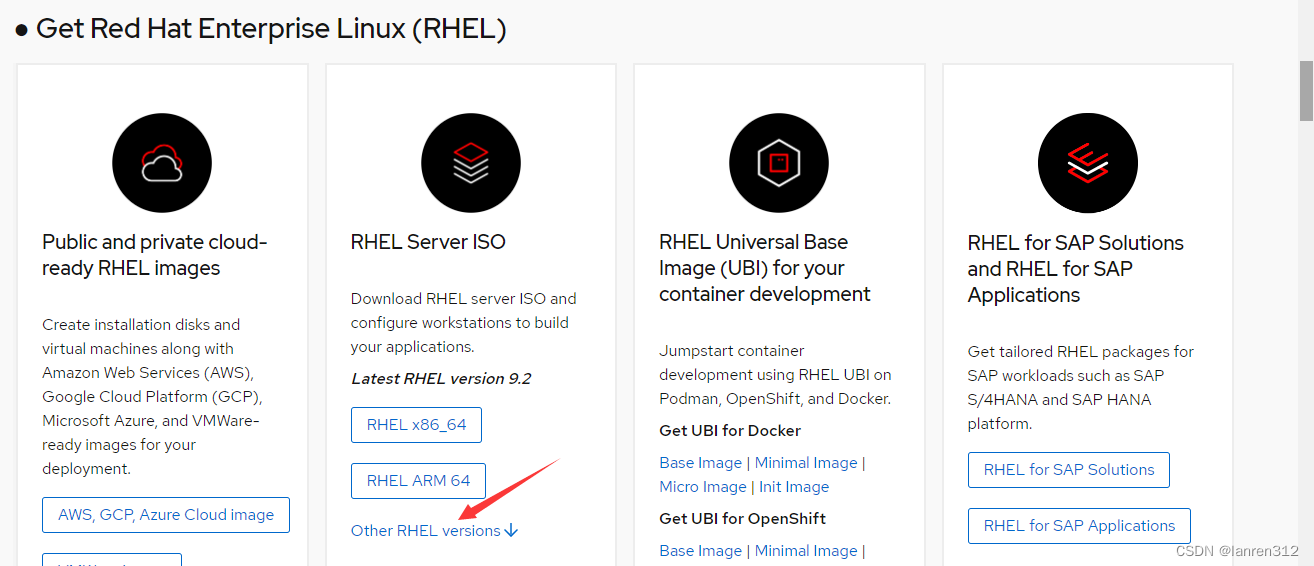Open Minimal Image link under UBI for Docker
The height and width of the screenshot is (566, 1314).
[x=806, y=463]
